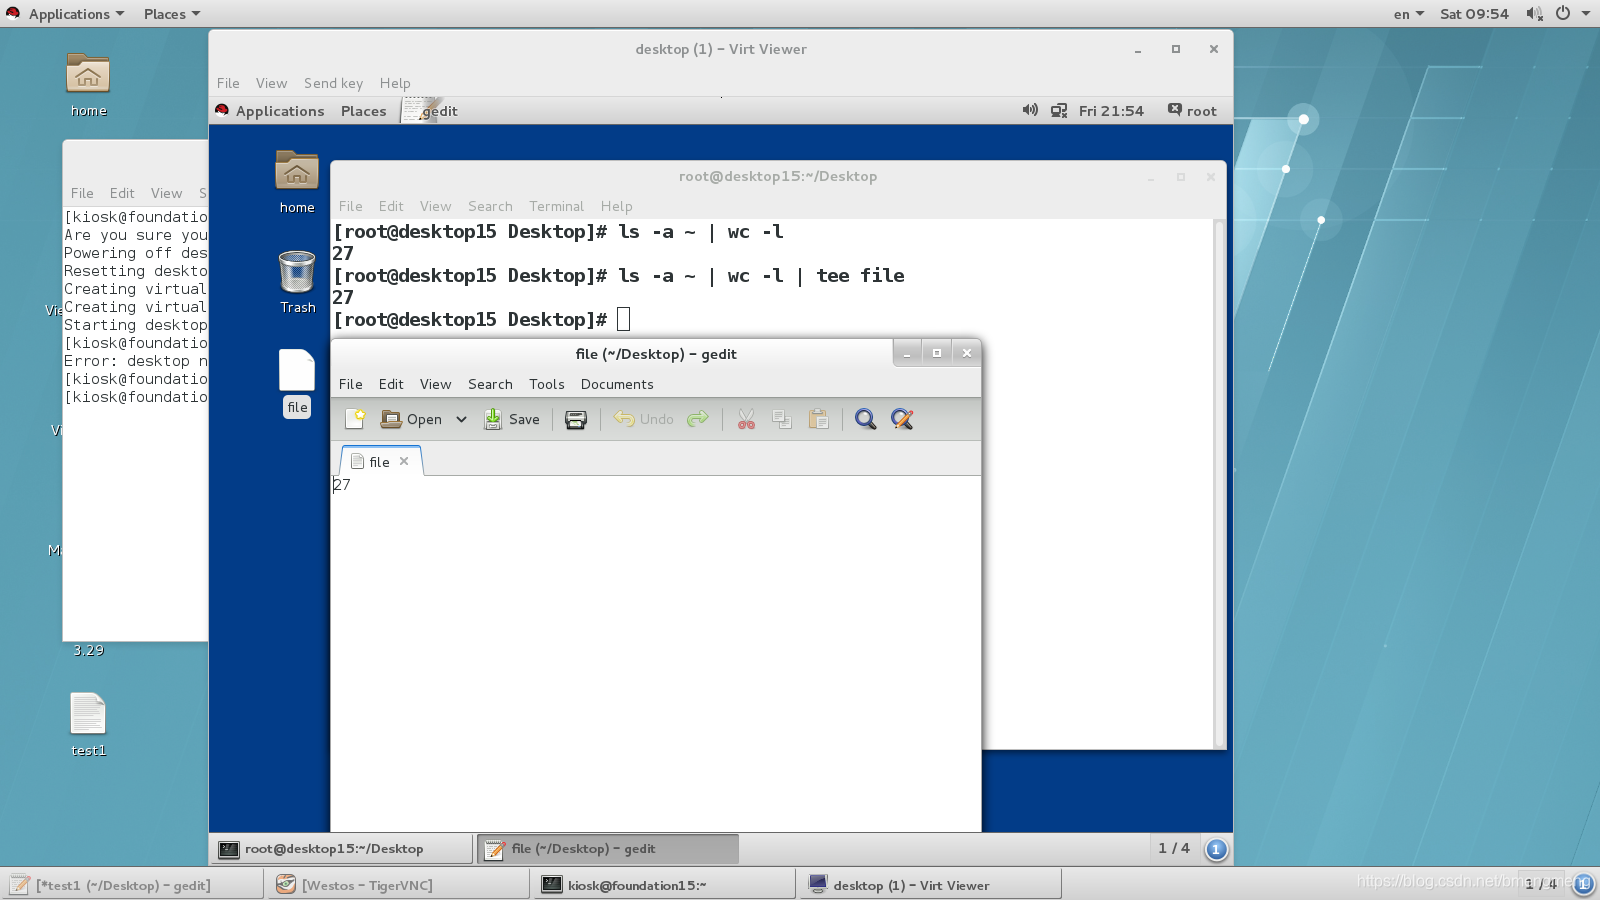Click the guest volume speaker icon
Screen dimensions: 1600x900
coord(1030,110)
